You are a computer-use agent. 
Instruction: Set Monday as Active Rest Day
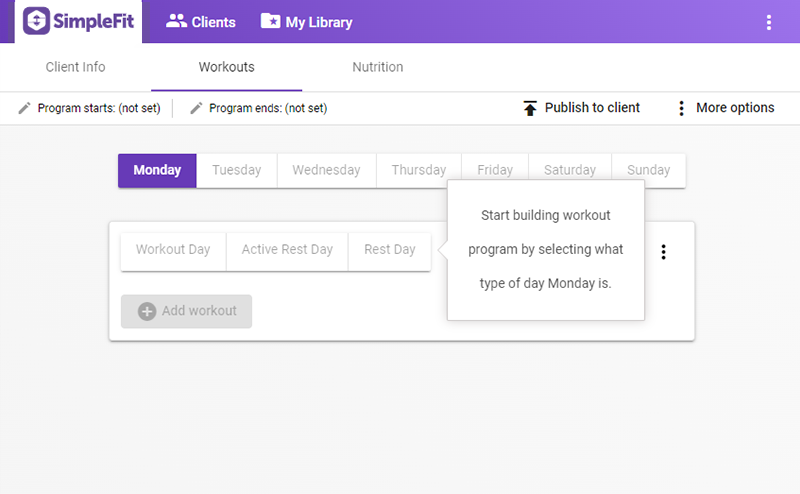287,250
